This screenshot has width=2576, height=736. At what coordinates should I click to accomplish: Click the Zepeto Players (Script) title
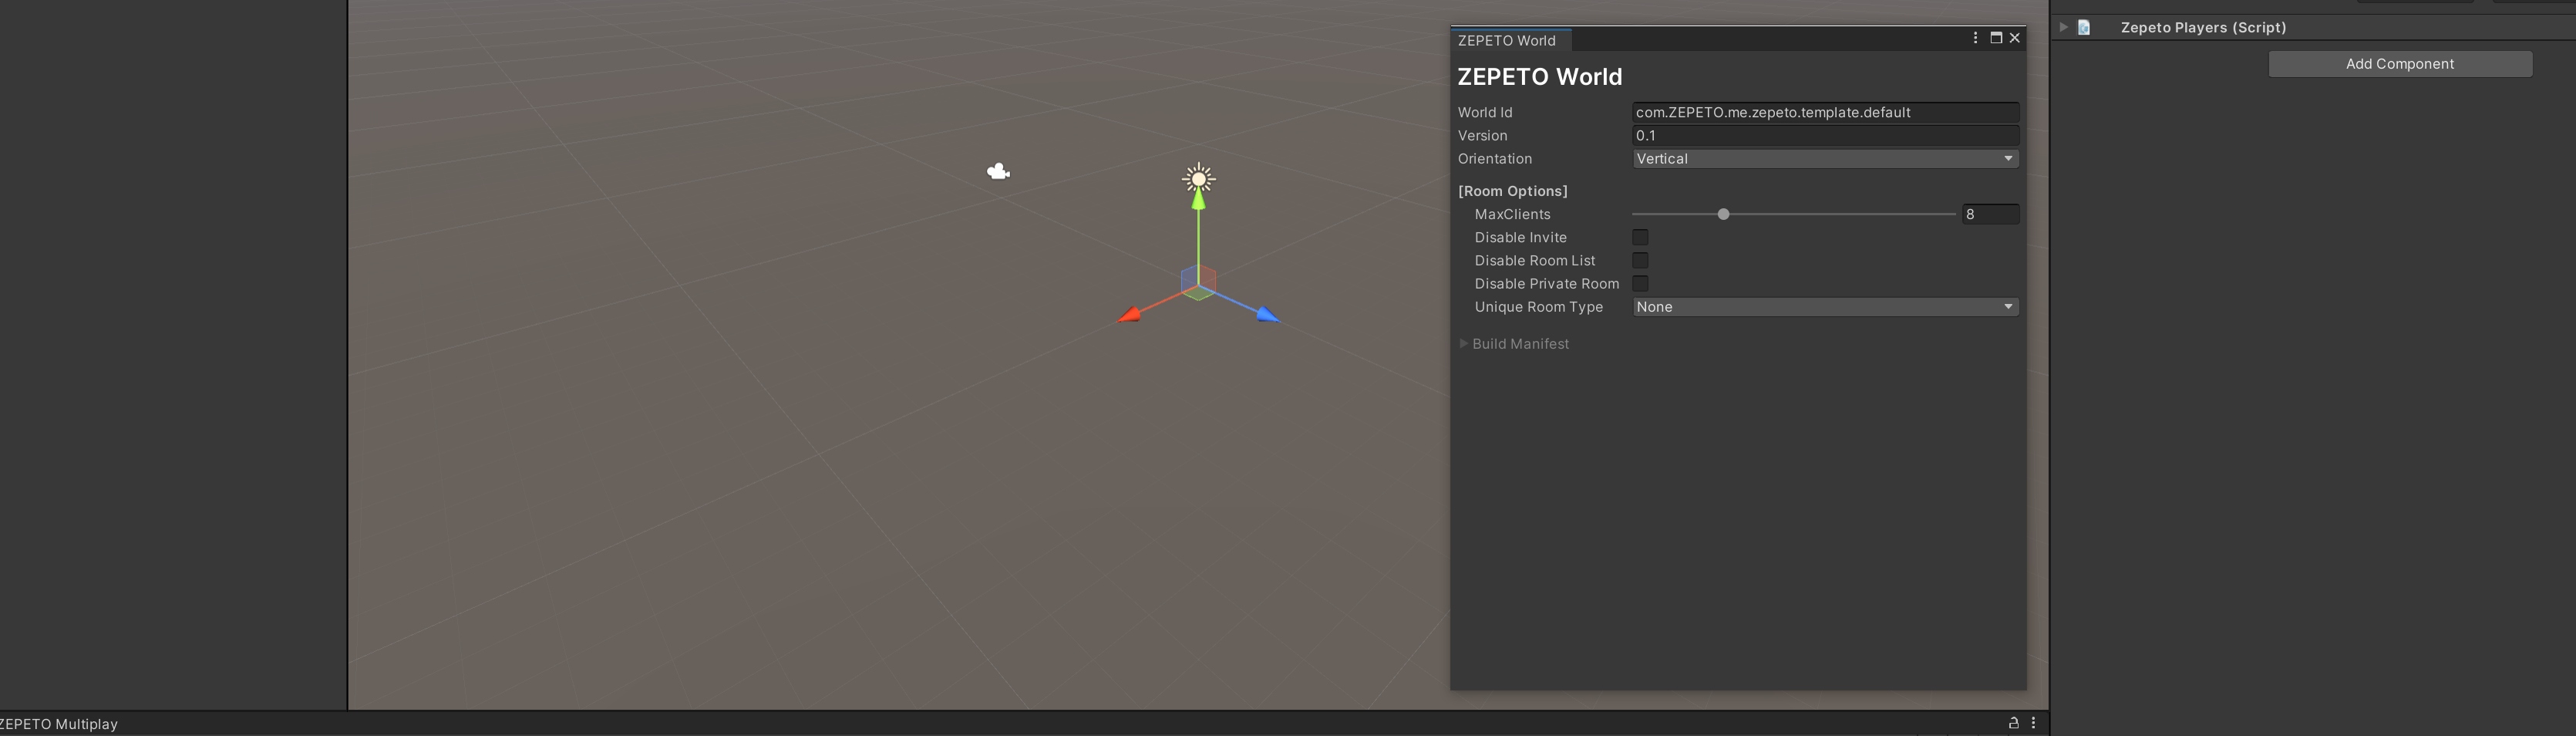(2203, 28)
